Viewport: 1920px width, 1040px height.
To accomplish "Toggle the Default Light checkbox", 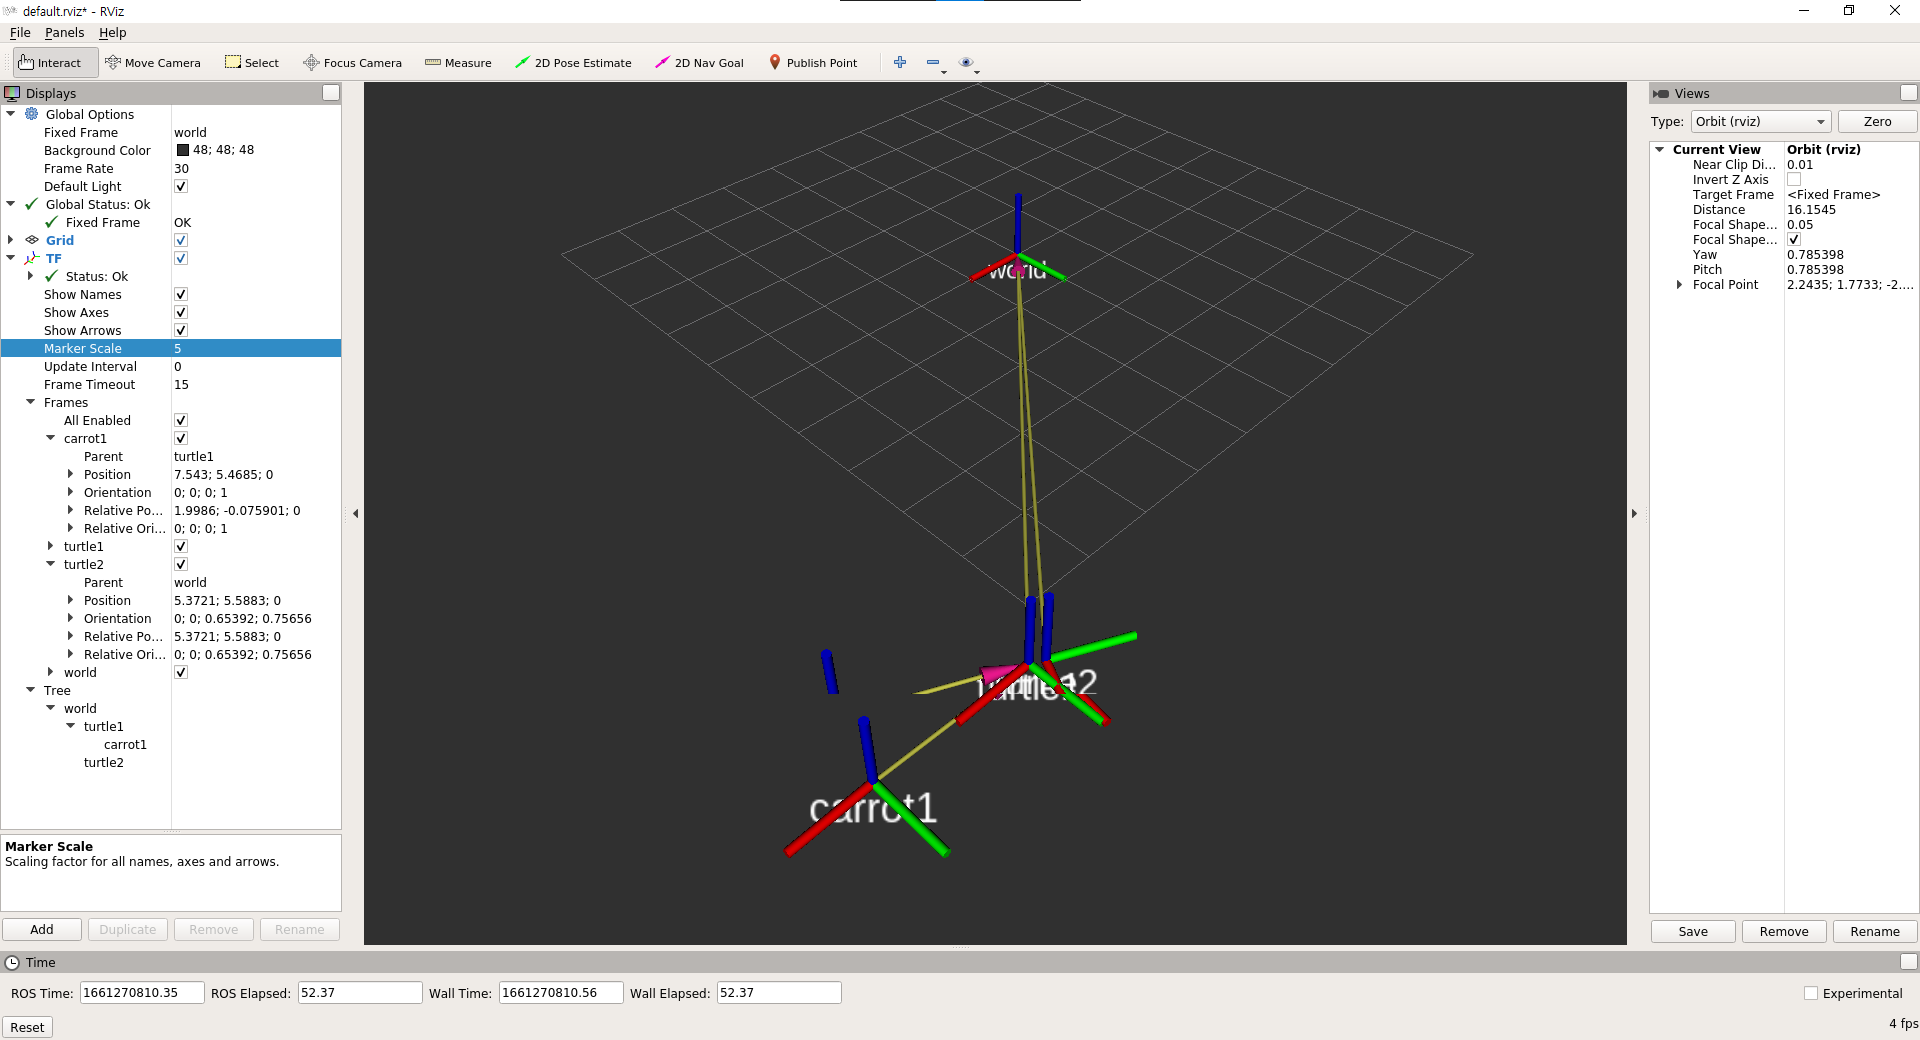I will (181, 186).
